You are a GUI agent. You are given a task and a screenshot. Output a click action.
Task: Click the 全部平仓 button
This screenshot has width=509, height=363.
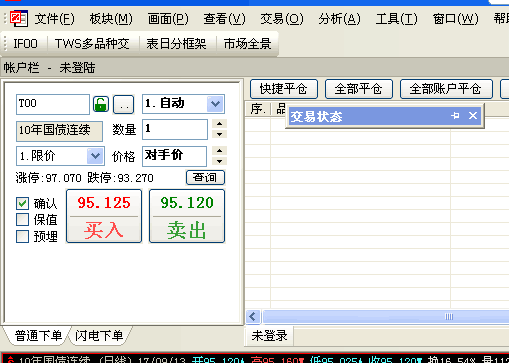tap(359, 89)
